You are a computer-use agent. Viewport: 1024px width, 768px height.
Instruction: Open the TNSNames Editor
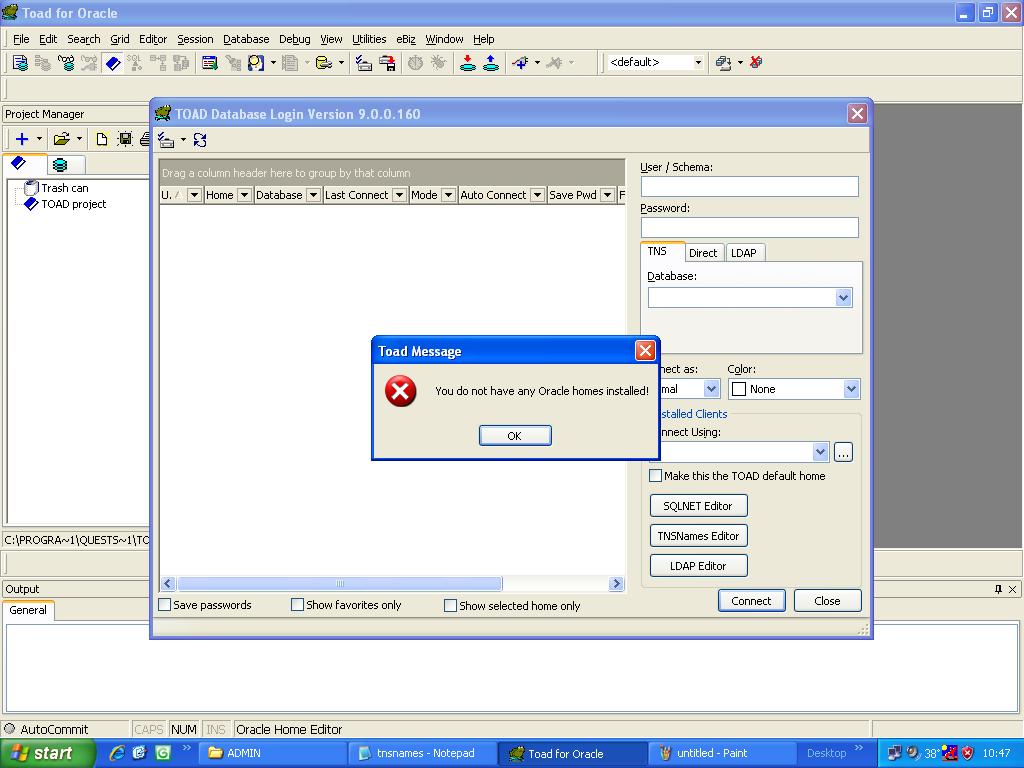pos(698,536)
